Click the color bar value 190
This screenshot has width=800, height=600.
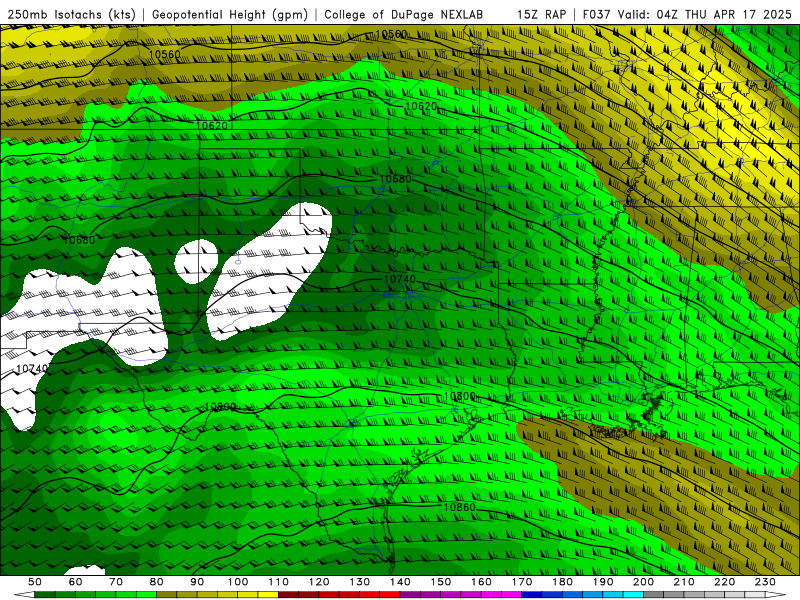[x=603, y=582]
